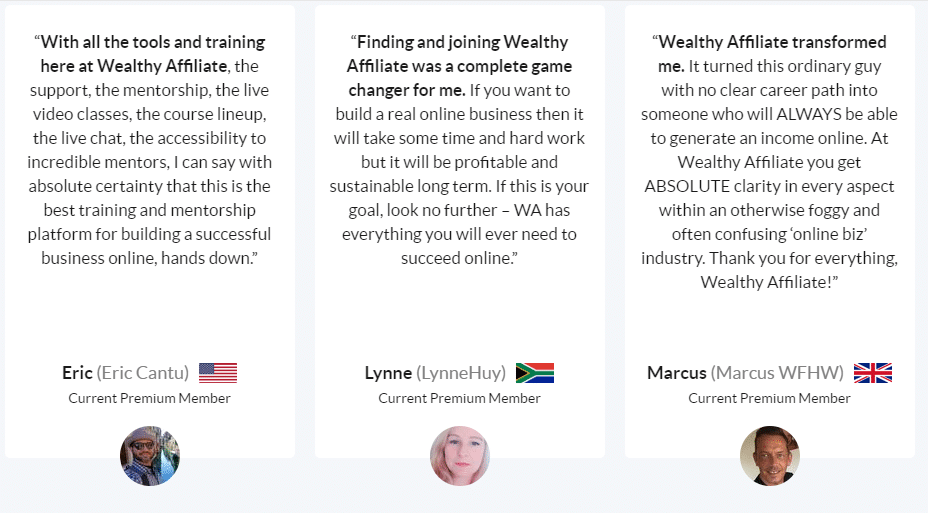Click the bold 'With all the tools' quote
Image resolution: width=928 pixels, height=513 pixels.
150,54
